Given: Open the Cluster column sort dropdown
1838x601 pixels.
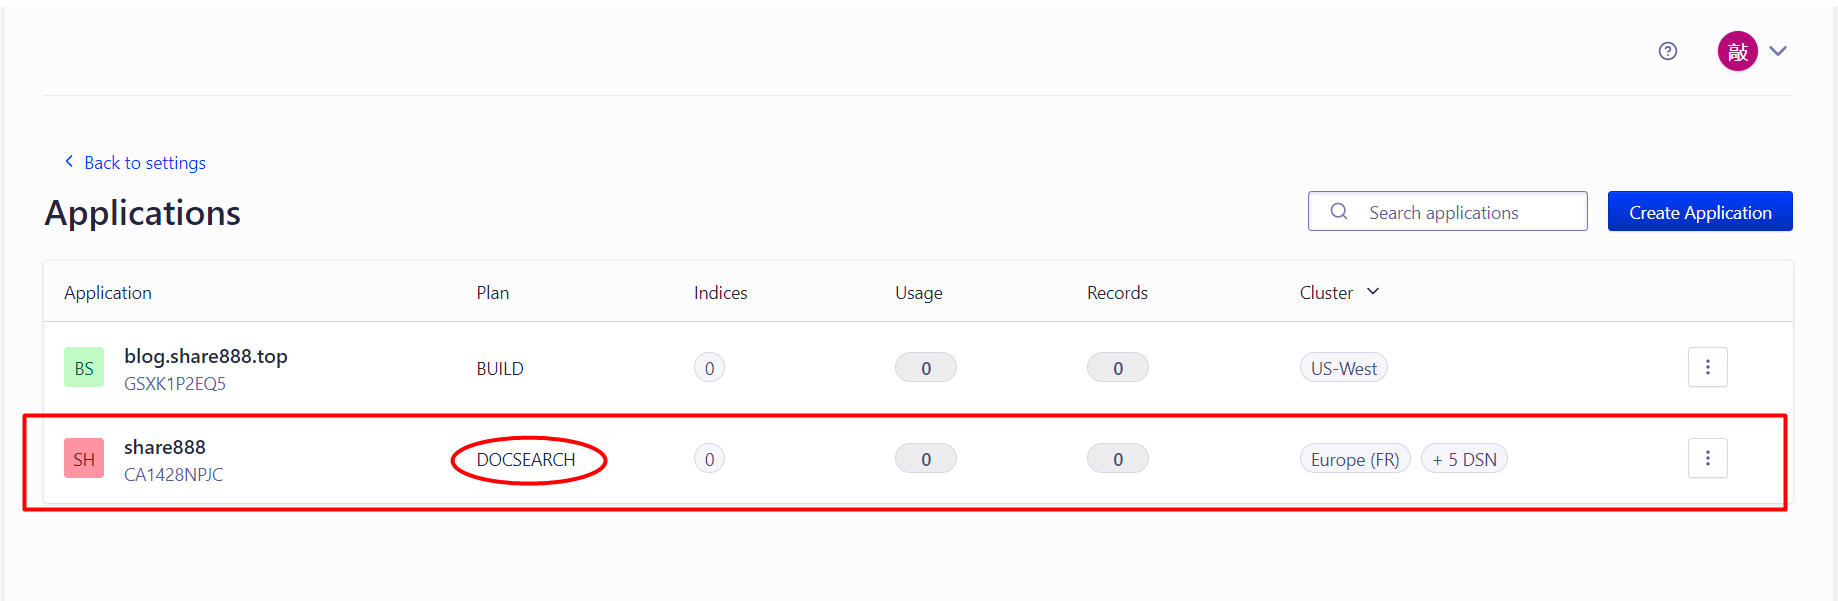Looking at the screenshot, I should (x=1373, y=291).
